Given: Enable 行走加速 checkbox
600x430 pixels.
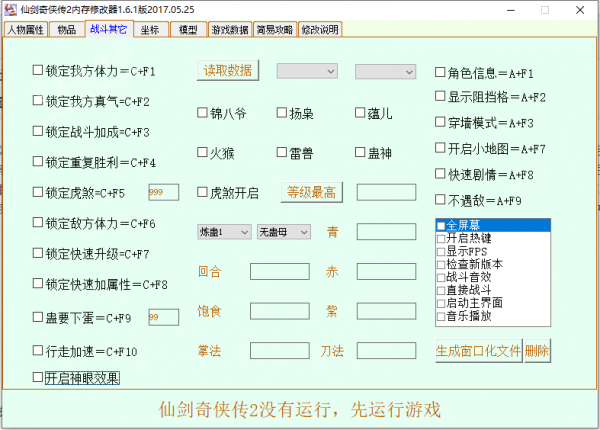Looking at the screenshot, I should tap(38, 350).
